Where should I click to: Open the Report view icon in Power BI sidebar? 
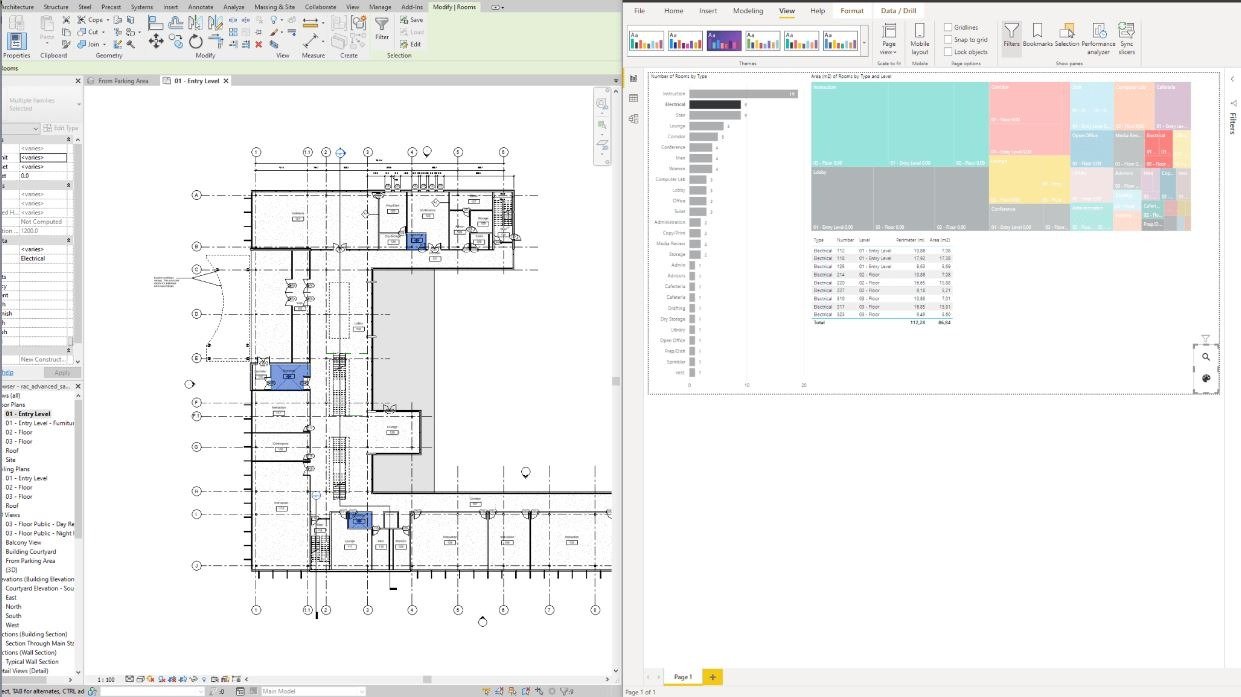[x=633, y=79]
